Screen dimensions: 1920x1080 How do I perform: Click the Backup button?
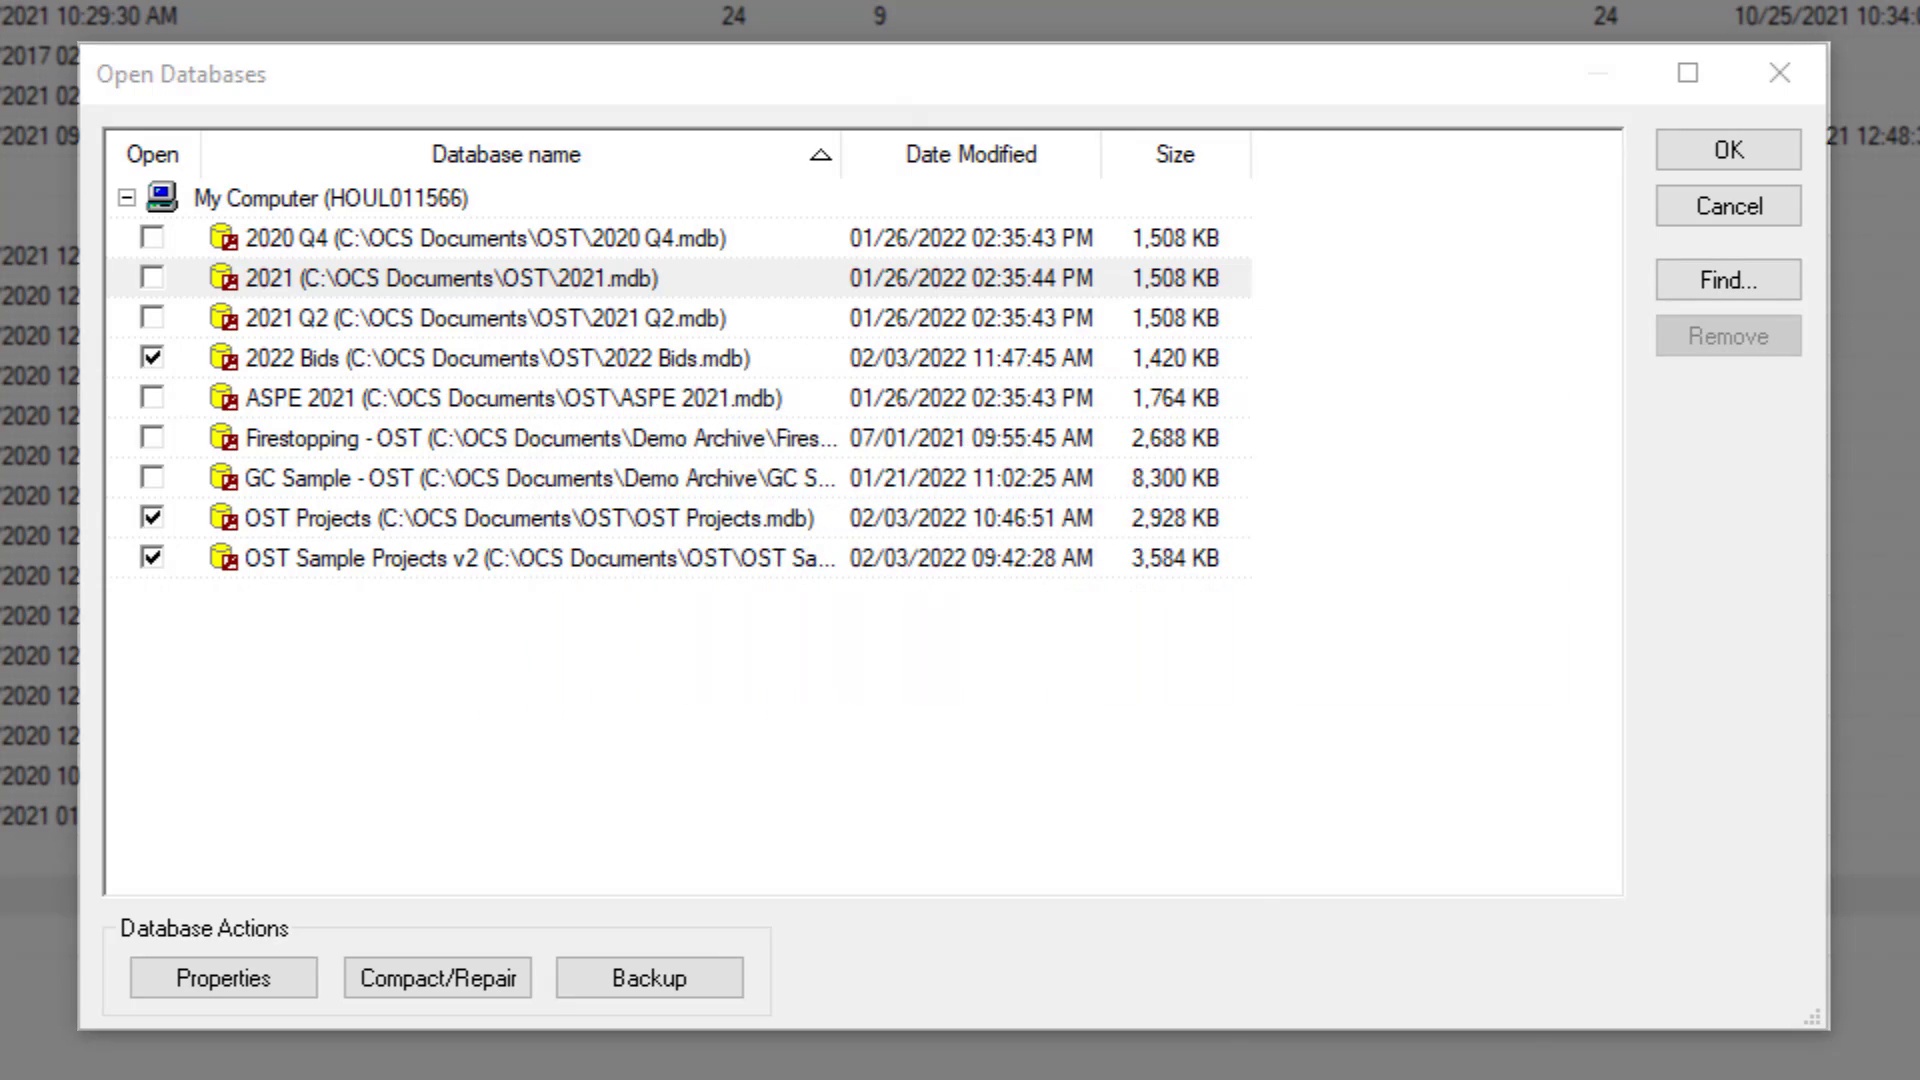click(x=649, y=978)
